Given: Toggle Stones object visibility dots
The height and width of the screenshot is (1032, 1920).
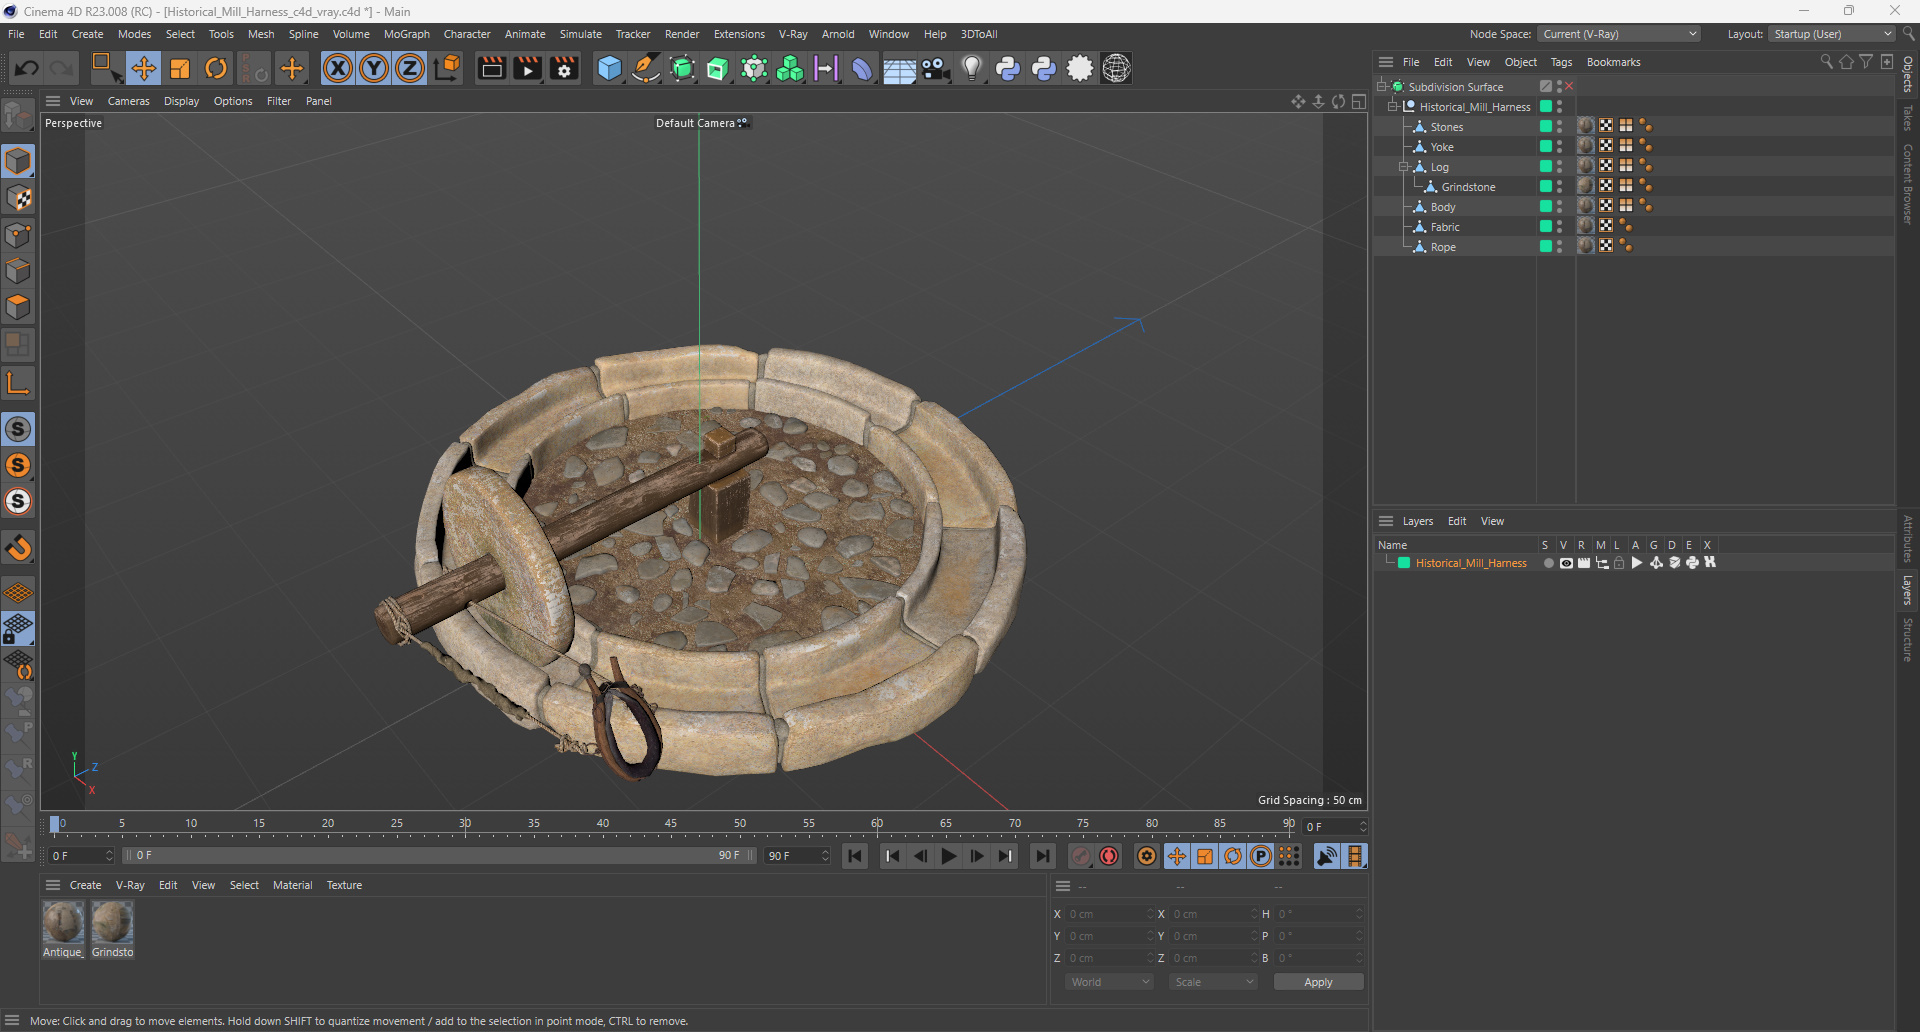Looking at the screenshot, I should click(x=1560, y=126).
